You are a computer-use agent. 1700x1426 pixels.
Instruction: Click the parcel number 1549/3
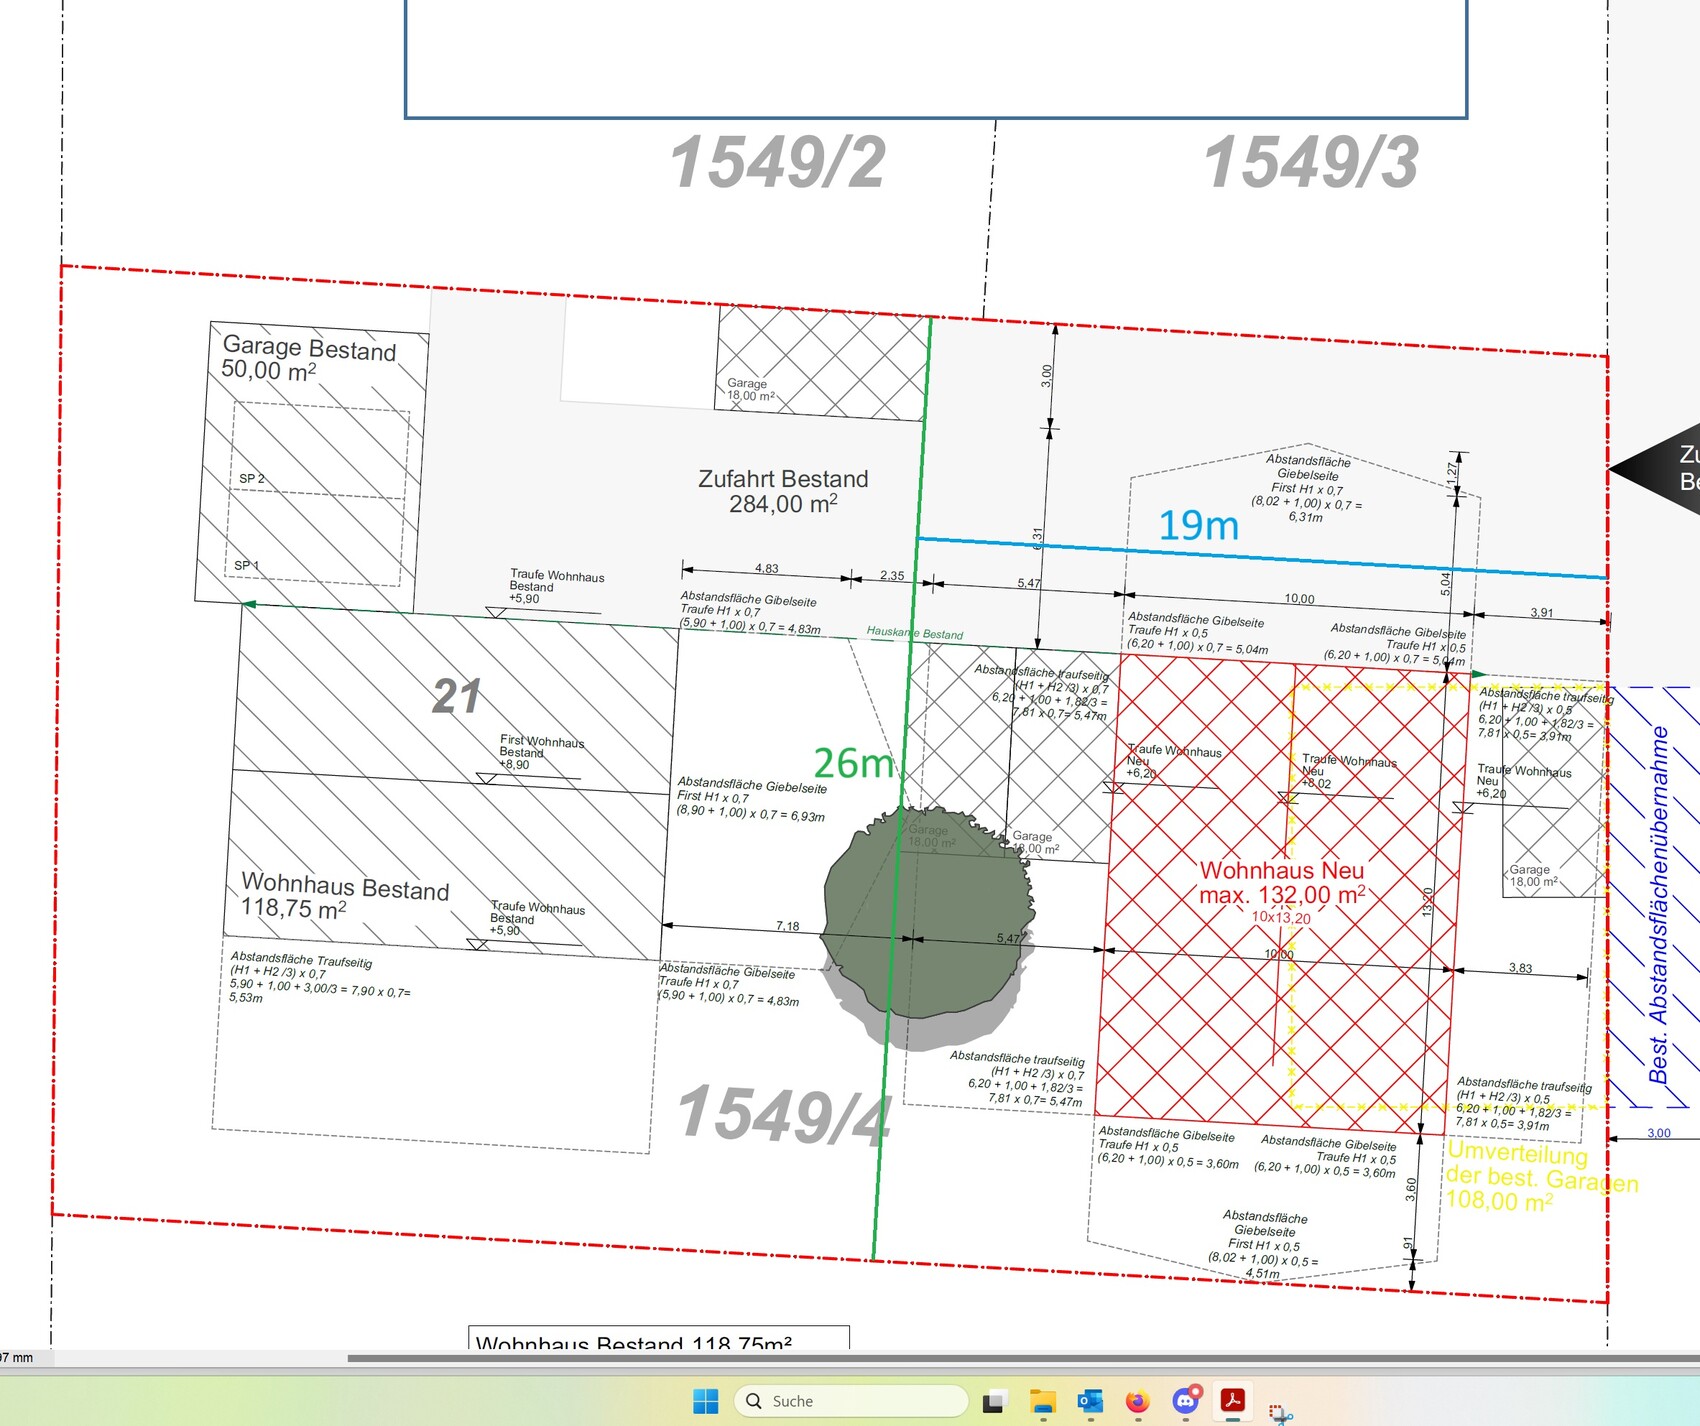1311,163
